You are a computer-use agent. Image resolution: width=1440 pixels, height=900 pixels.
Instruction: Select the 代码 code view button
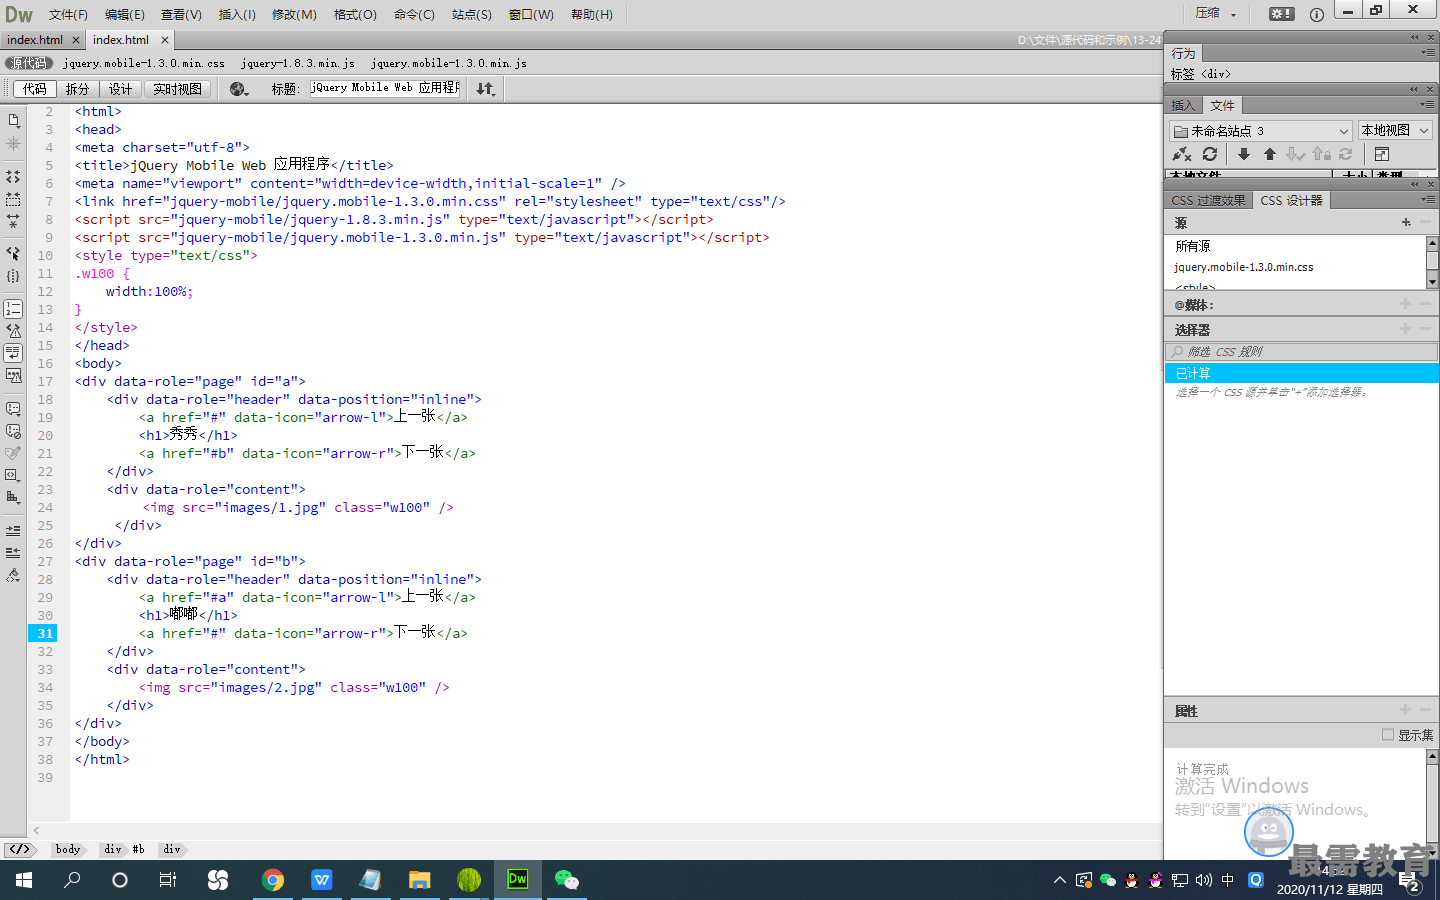pyautogui.click(x=34, y=89)
